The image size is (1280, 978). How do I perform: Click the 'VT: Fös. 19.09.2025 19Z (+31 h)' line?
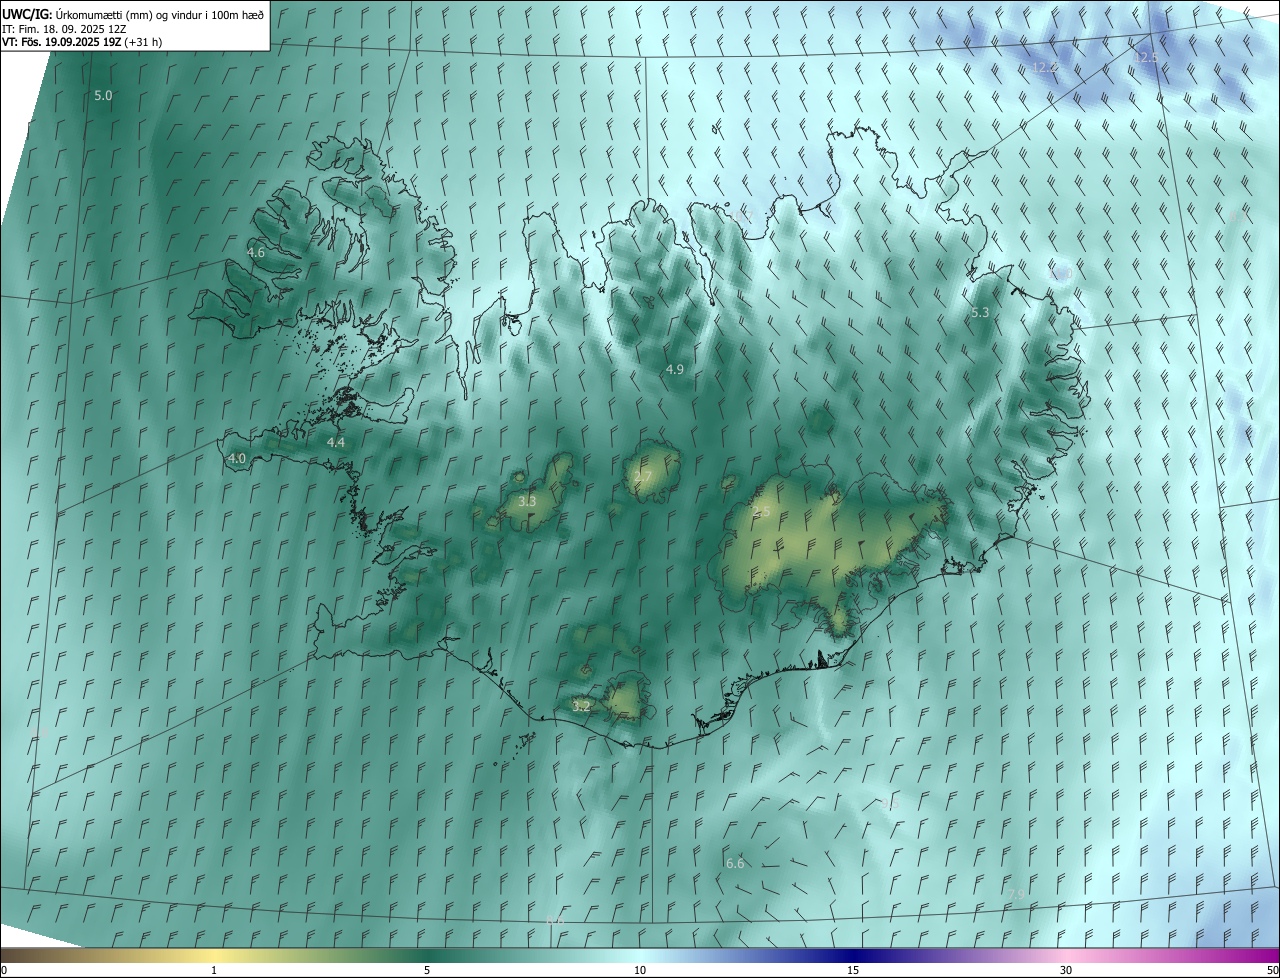(82, 42)
